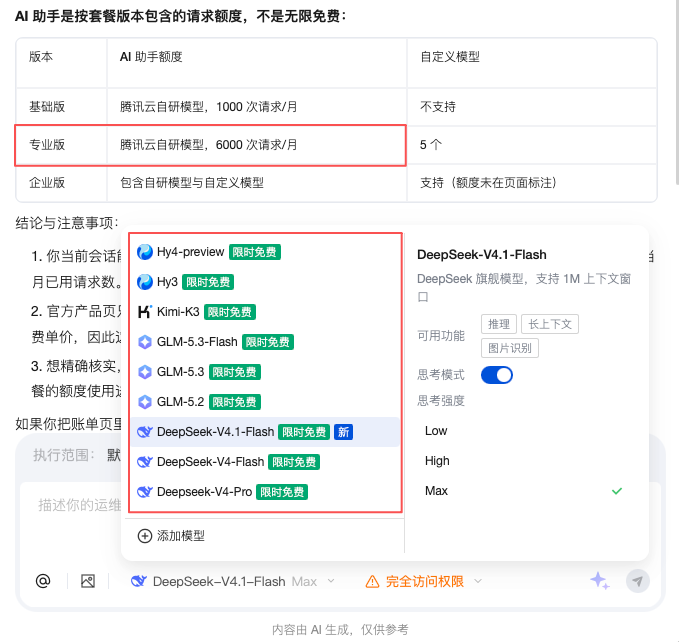Click the 结论与注意事项 heading
The height and width of the screenshot is (642, 679).
click(67, 223)
